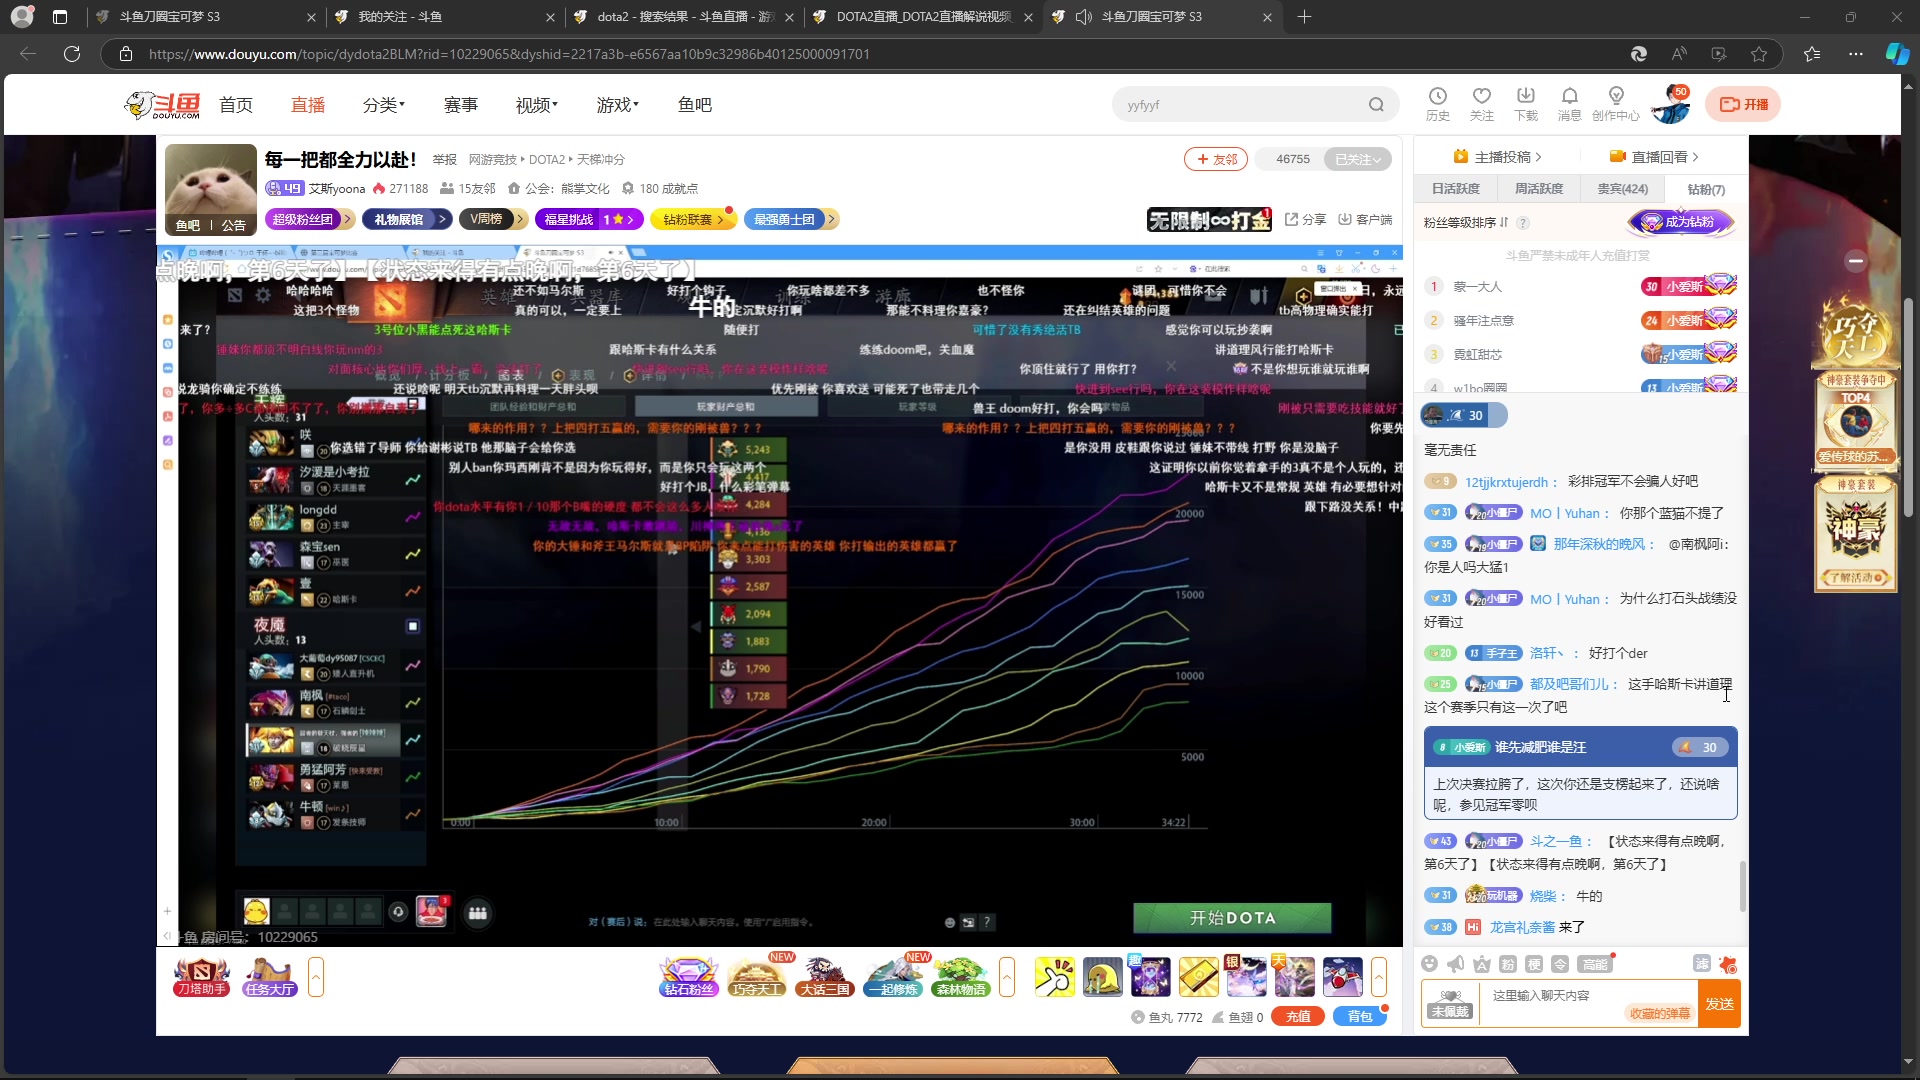Switch to the 贵宾(424) tab
This screenshot has height=1080, width=1920.
pyautogui.click(x=1622, y=189)
